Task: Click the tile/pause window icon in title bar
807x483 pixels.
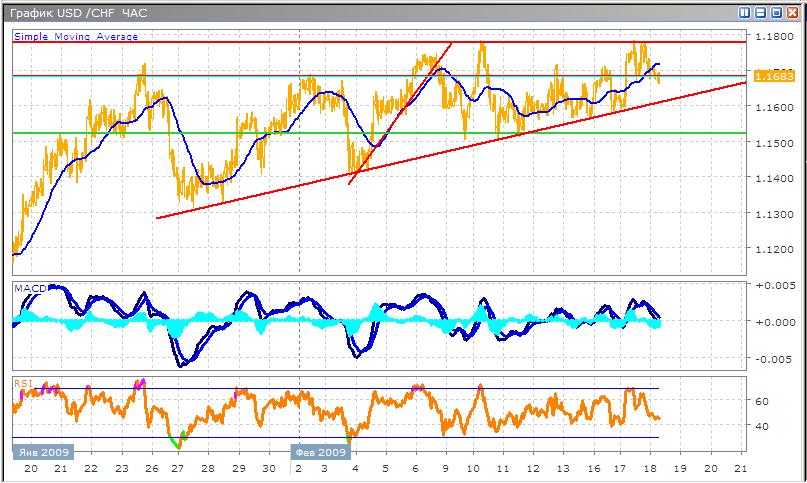Action: [x=744, y=12]
